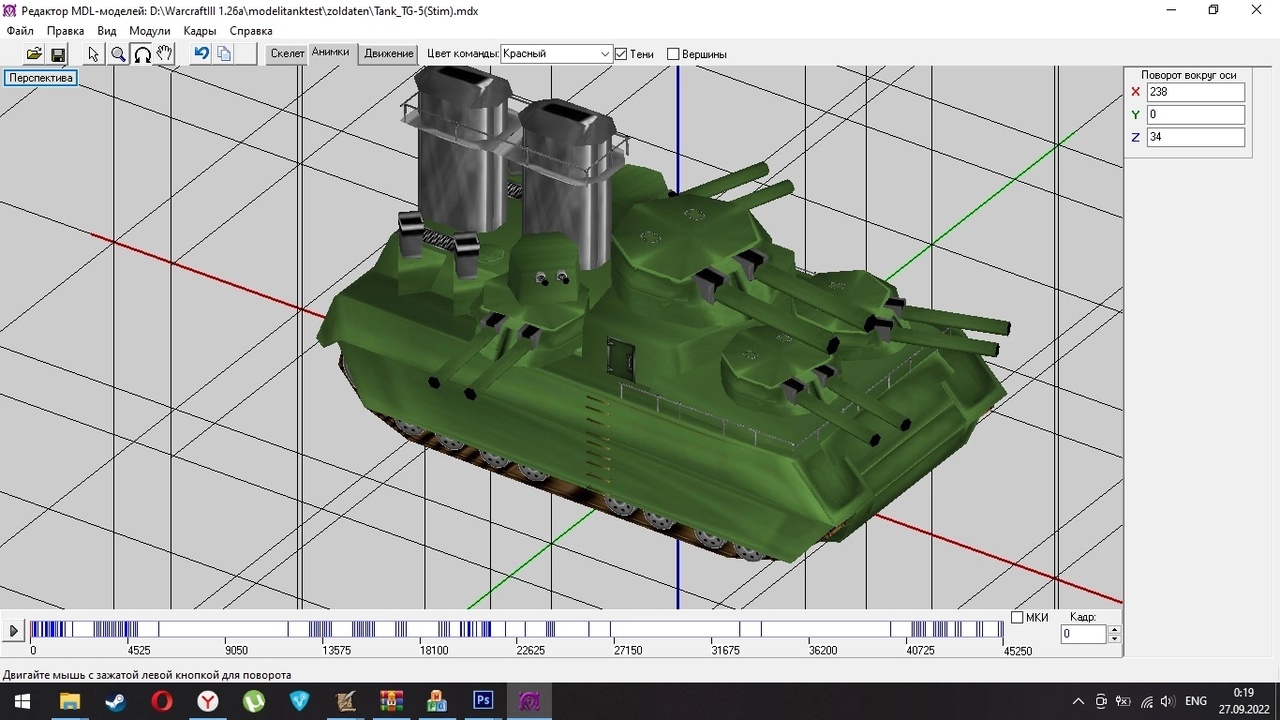Screen dimensions: 1280x720
Task: Click the save floppy disk icon
Action: 58,54
